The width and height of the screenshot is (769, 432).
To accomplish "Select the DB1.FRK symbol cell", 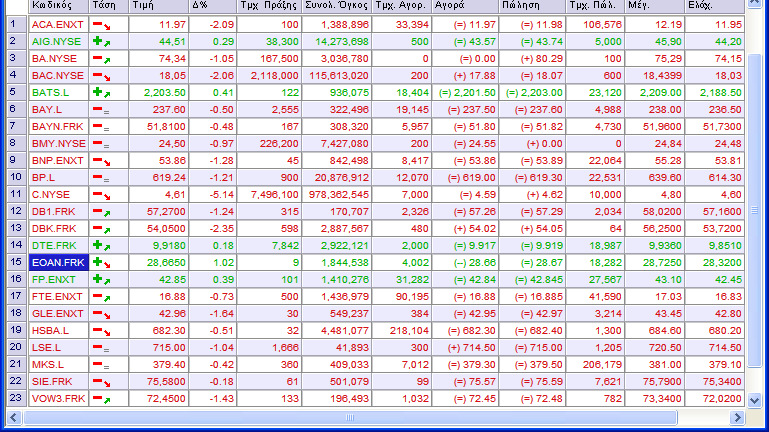I will [59, 212].
